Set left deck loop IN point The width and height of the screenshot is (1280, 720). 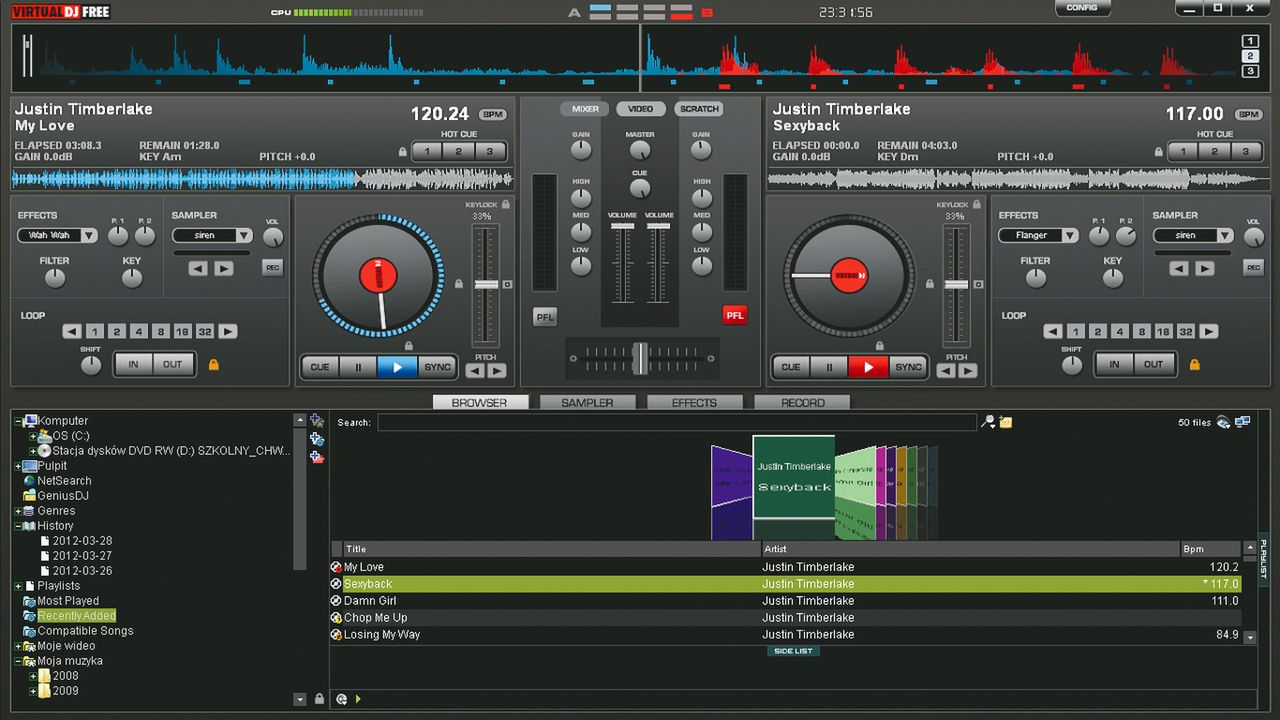(x=133, y=365)
